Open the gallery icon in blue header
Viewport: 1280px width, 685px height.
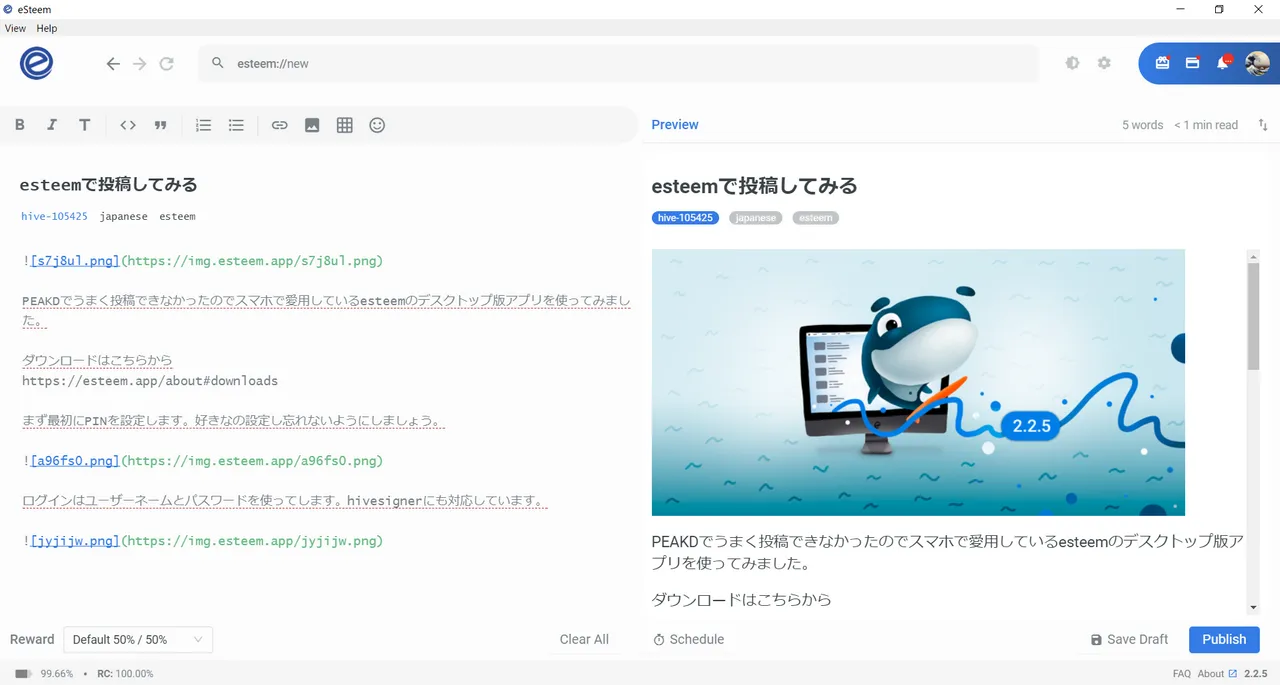click(x=1162, y=63)
